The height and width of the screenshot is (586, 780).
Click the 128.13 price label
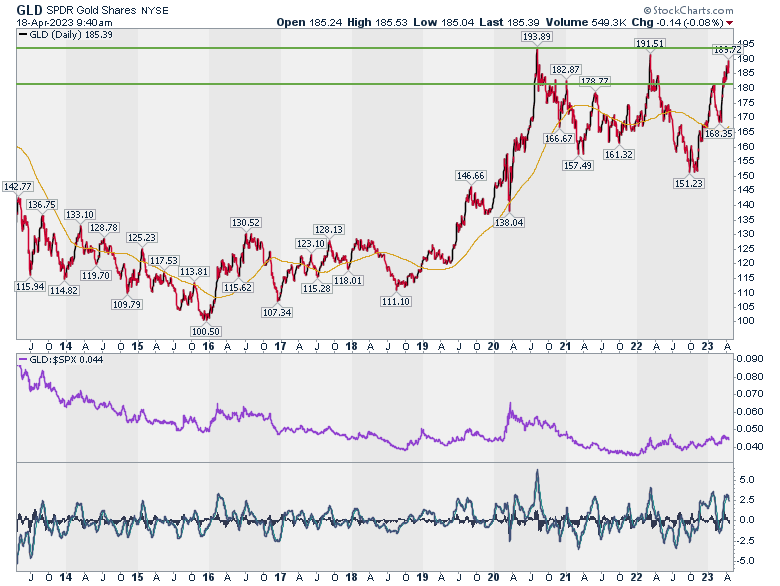click(328, 229)
